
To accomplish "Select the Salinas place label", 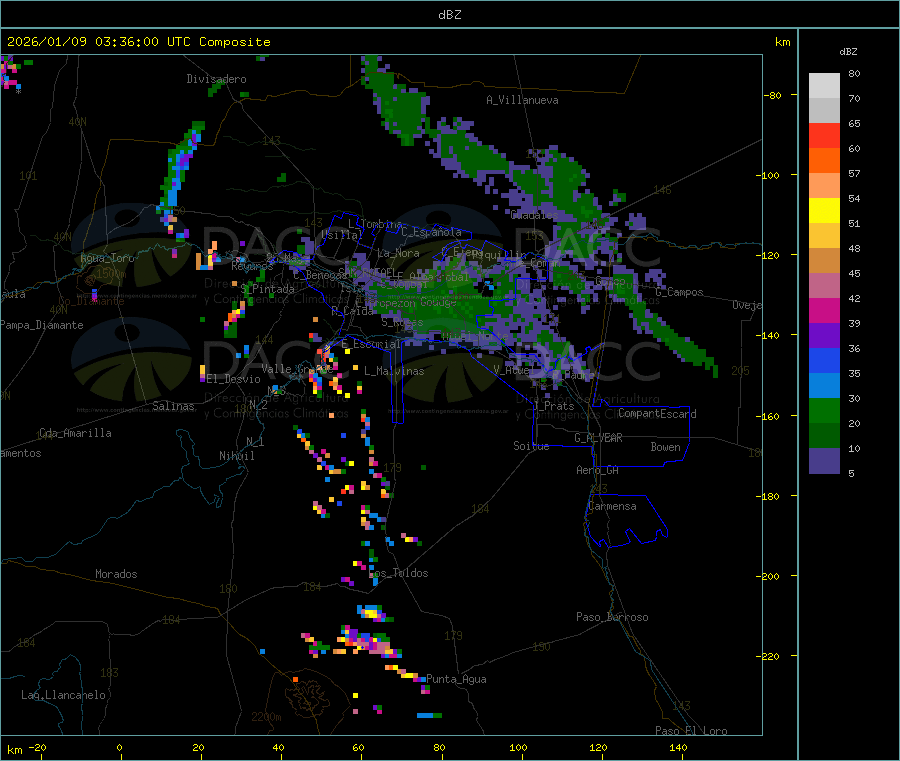I will pos(175,406).
